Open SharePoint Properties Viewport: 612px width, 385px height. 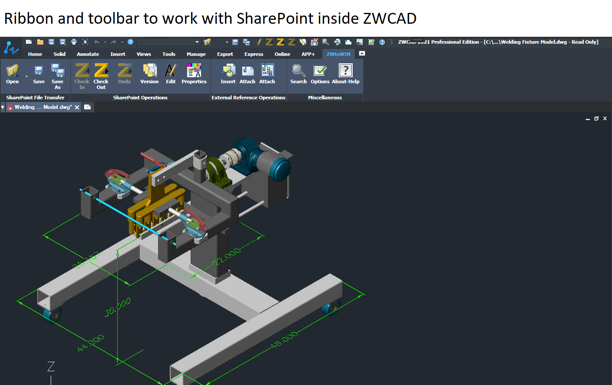194,74
